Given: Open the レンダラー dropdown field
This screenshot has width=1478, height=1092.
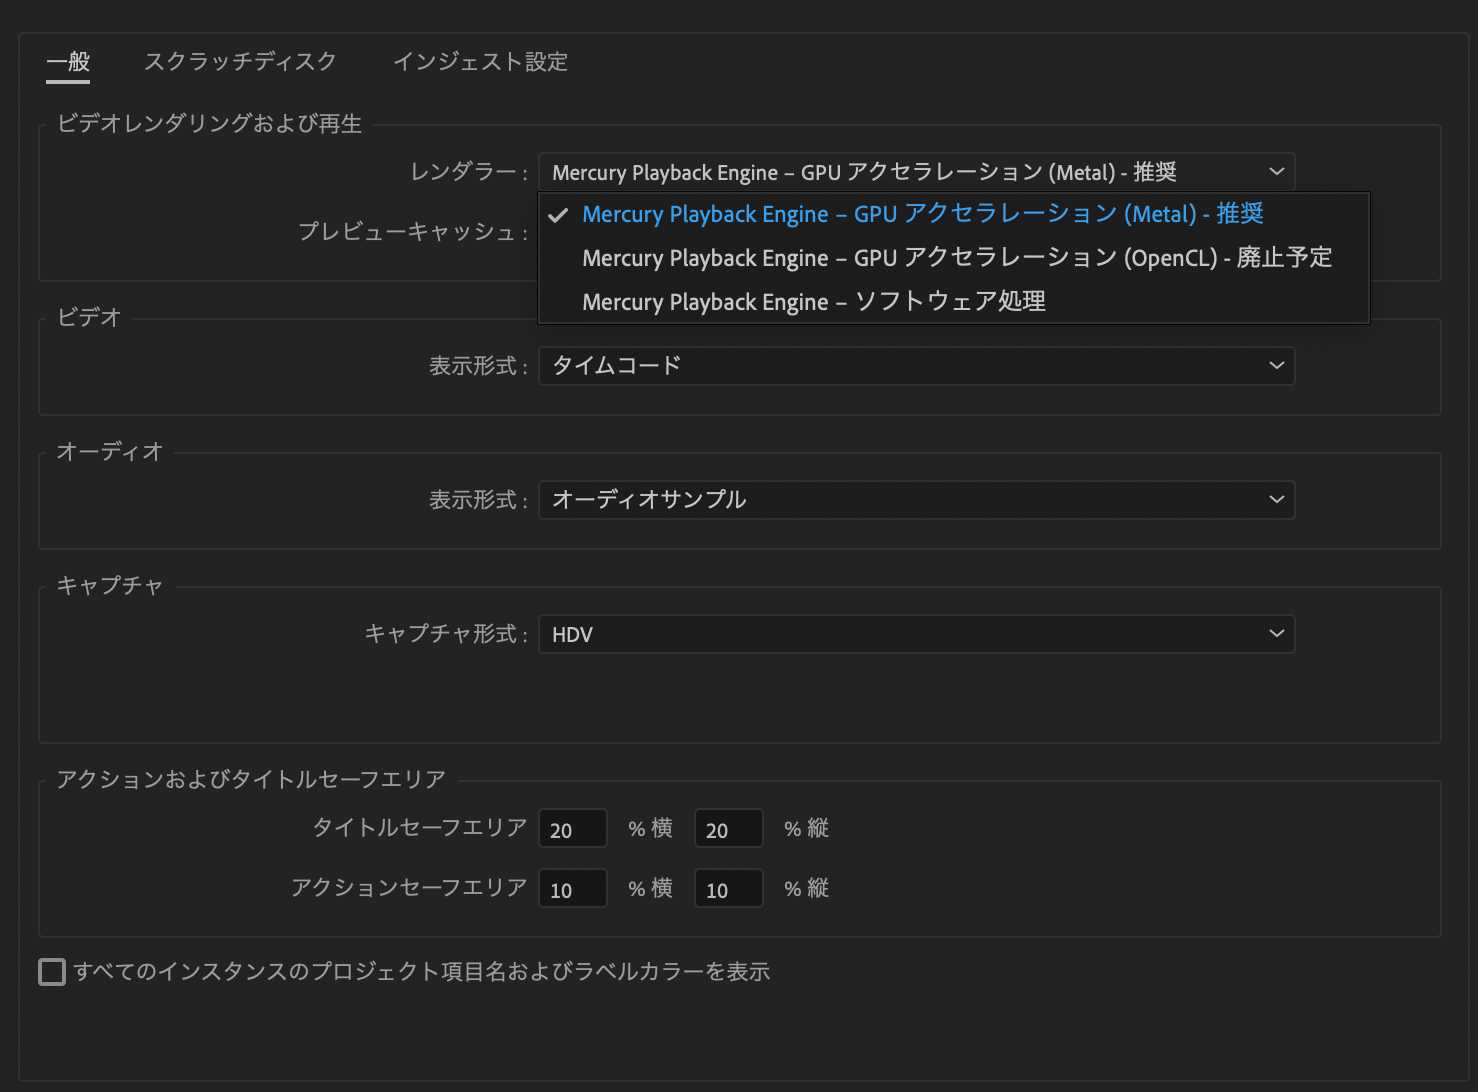Looking at the screenshot, I should tap(916, 172).
